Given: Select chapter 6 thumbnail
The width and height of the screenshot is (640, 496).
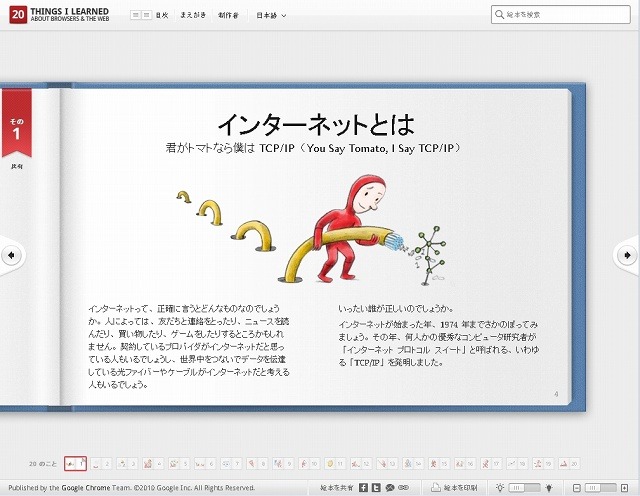Looking at the screenshot, I should click(x=204, y=464).
